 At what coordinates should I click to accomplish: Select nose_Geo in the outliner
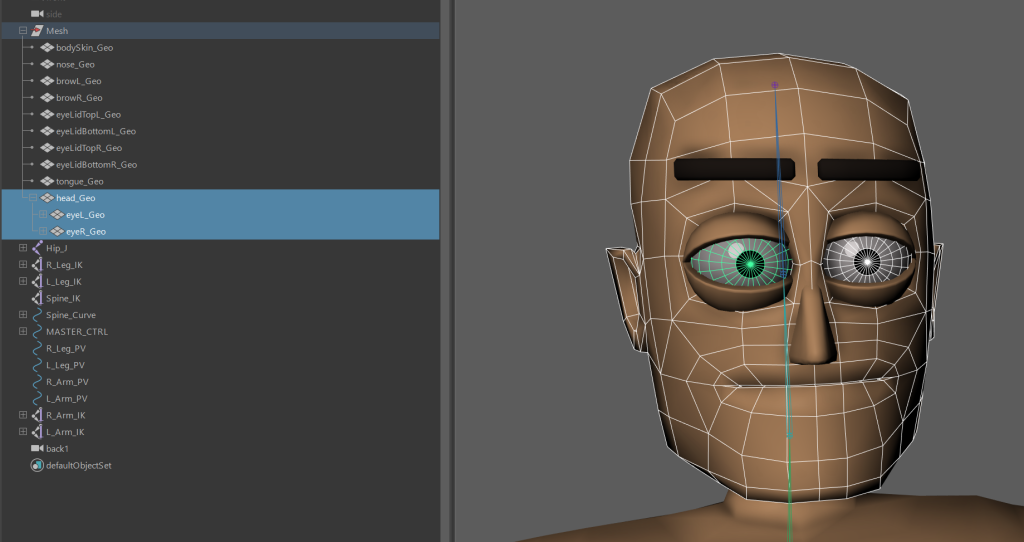click(75, 65)
